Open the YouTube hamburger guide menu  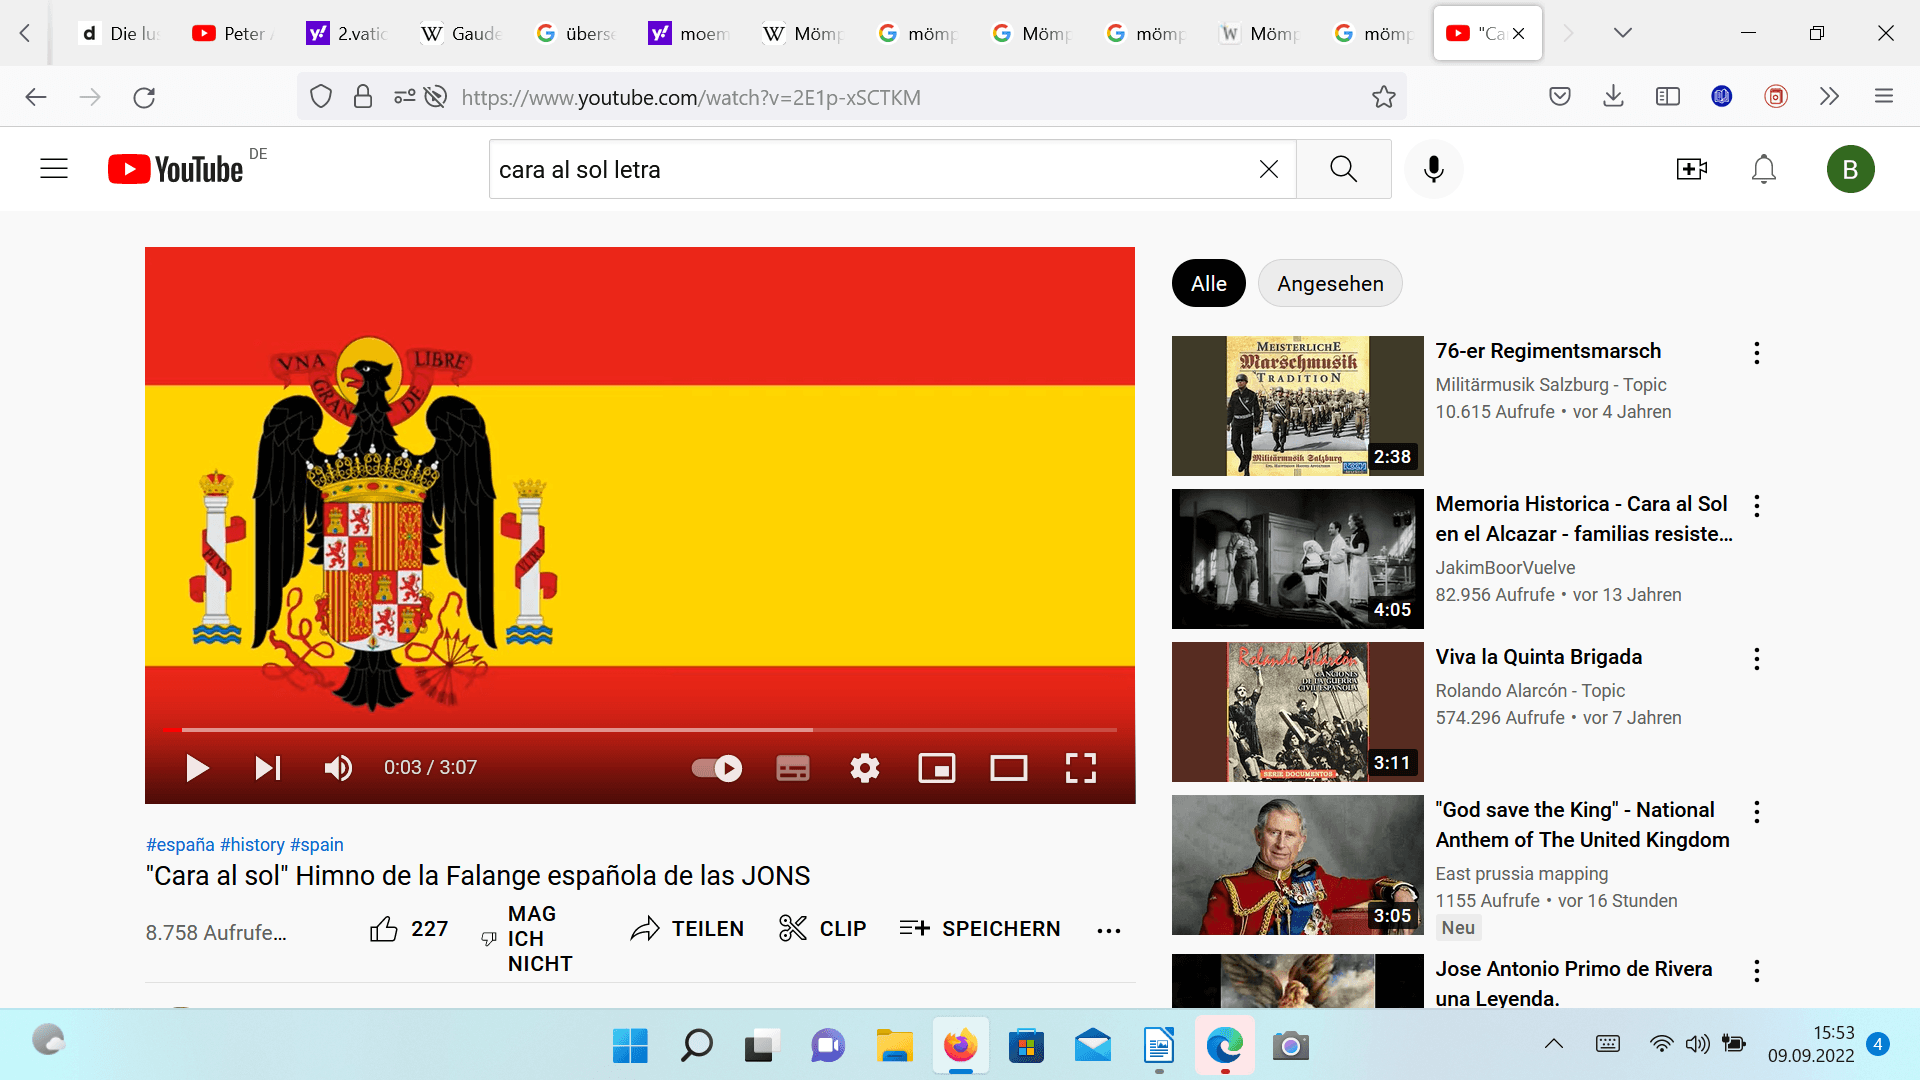point(54,169)
